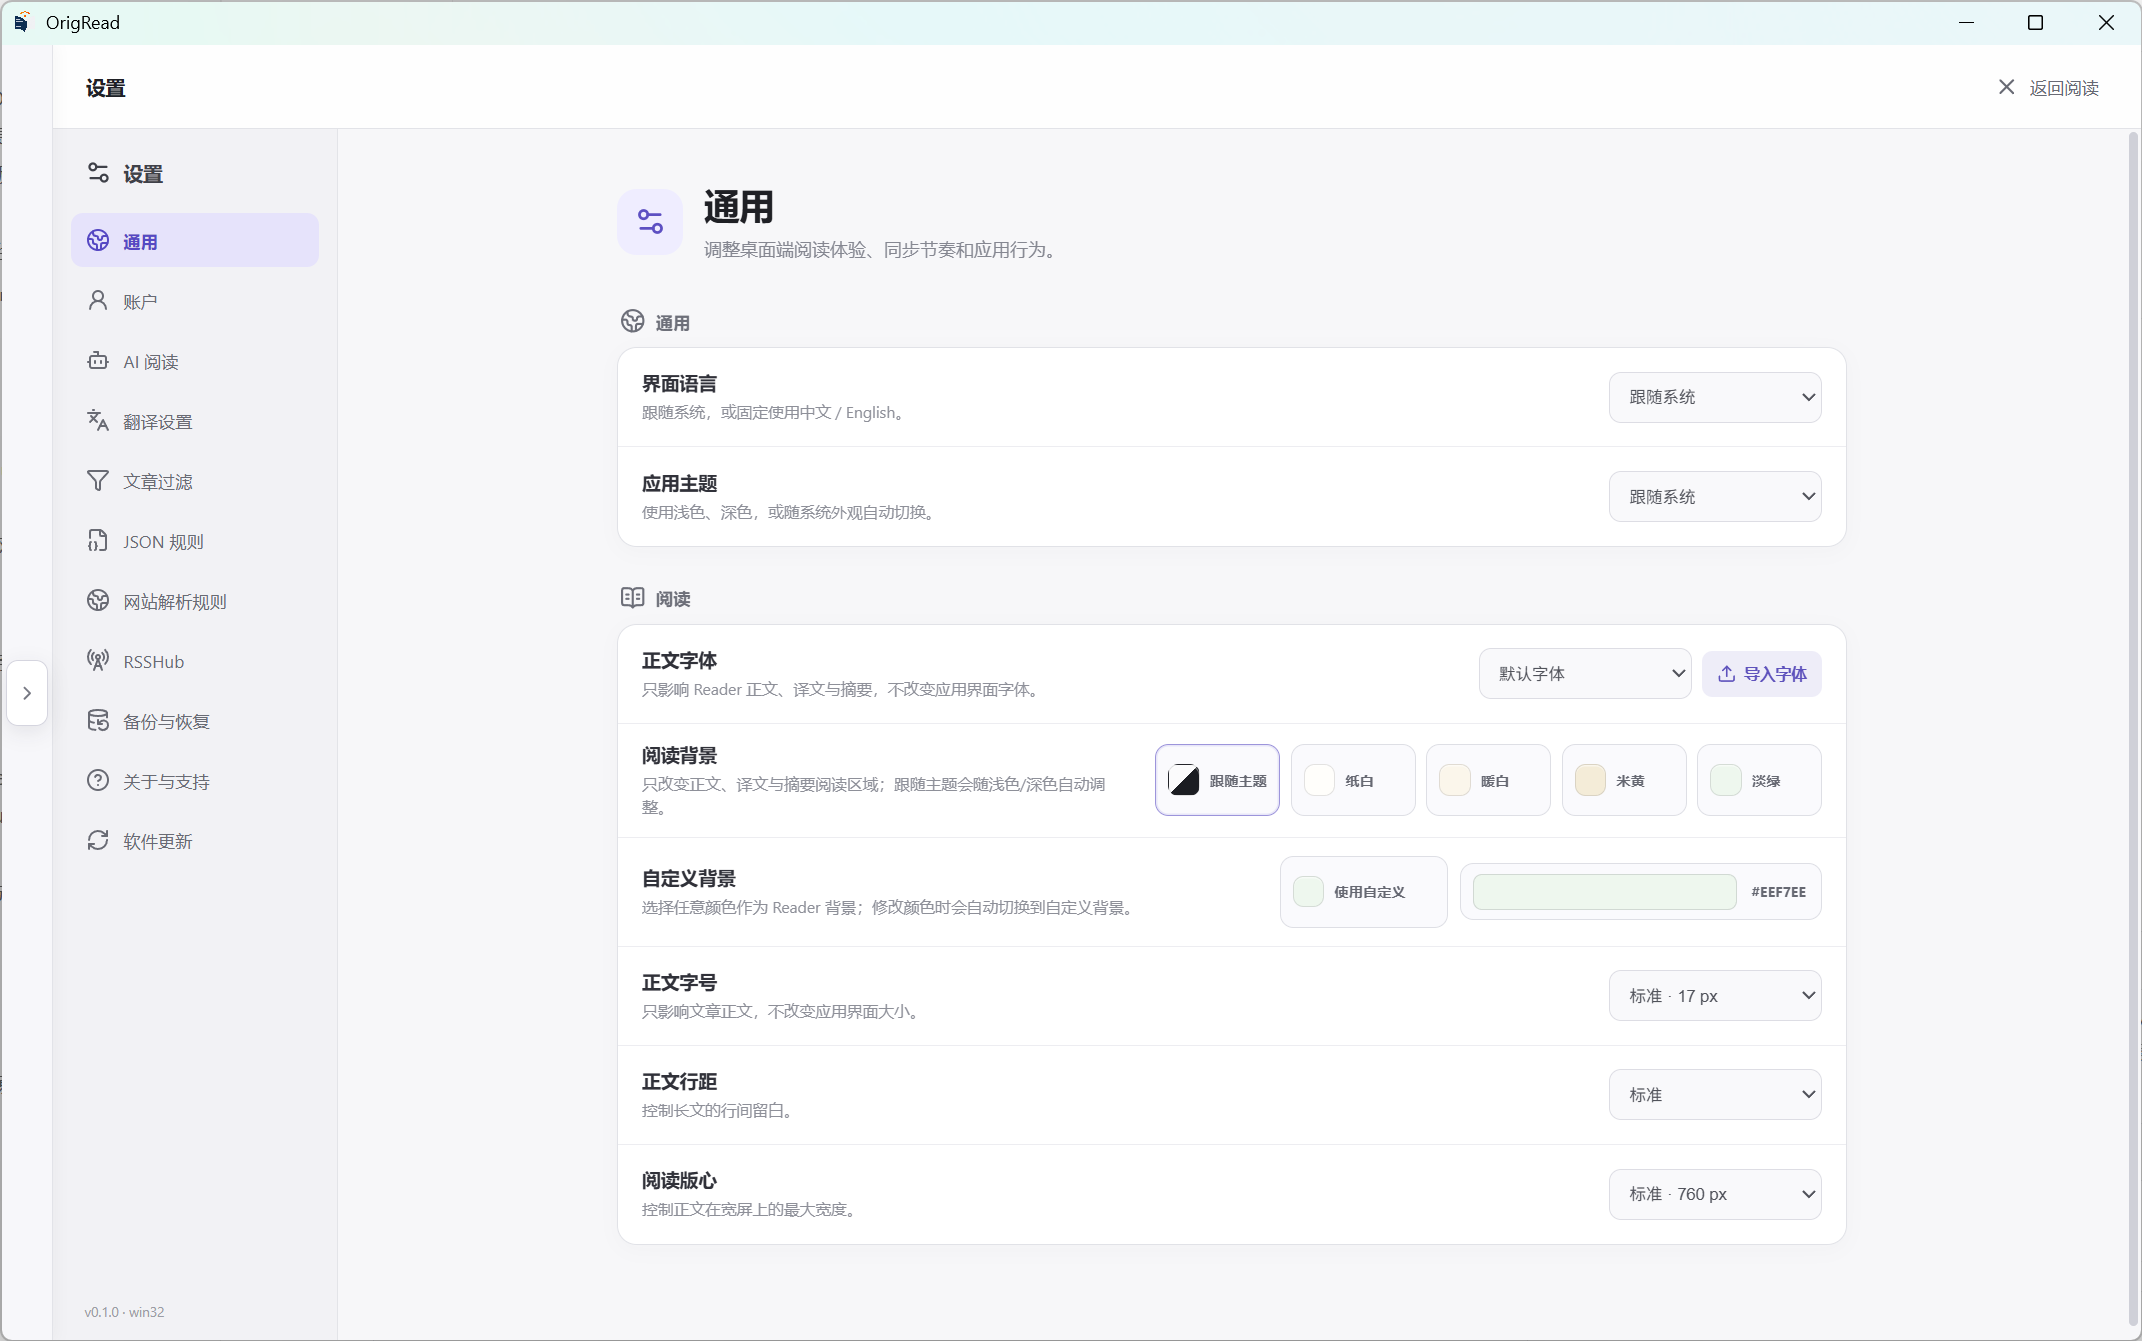
Task: Click the funnel icon for 文章过滤
Action: point(98,481)
